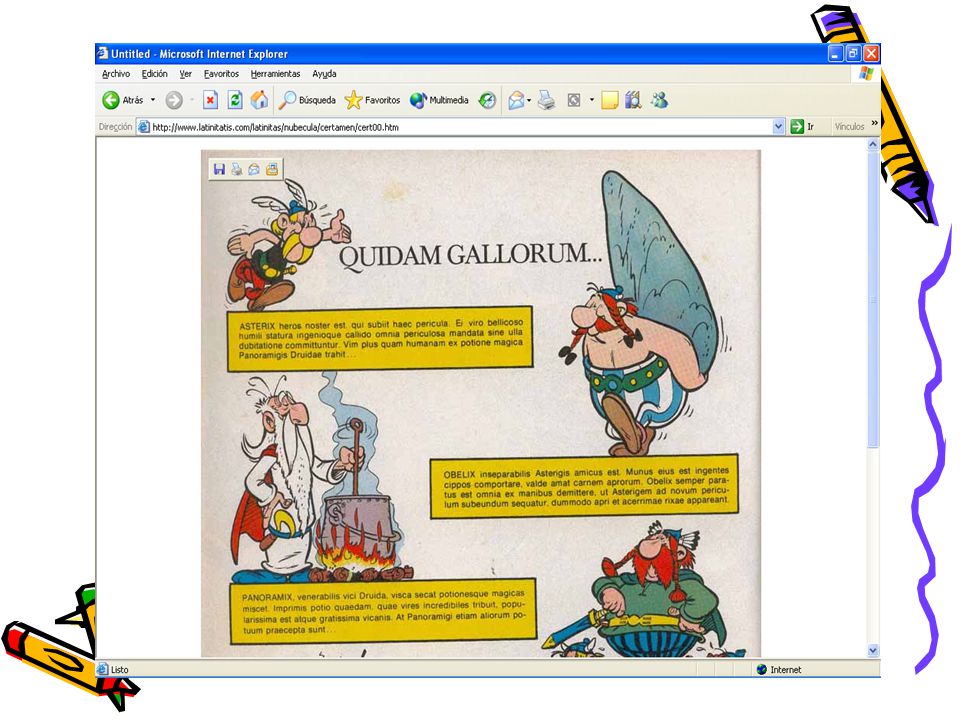The height and width of the screenshot is (720, 960).
Task: Click the Windows flag logo
Action: click(866, 74)
